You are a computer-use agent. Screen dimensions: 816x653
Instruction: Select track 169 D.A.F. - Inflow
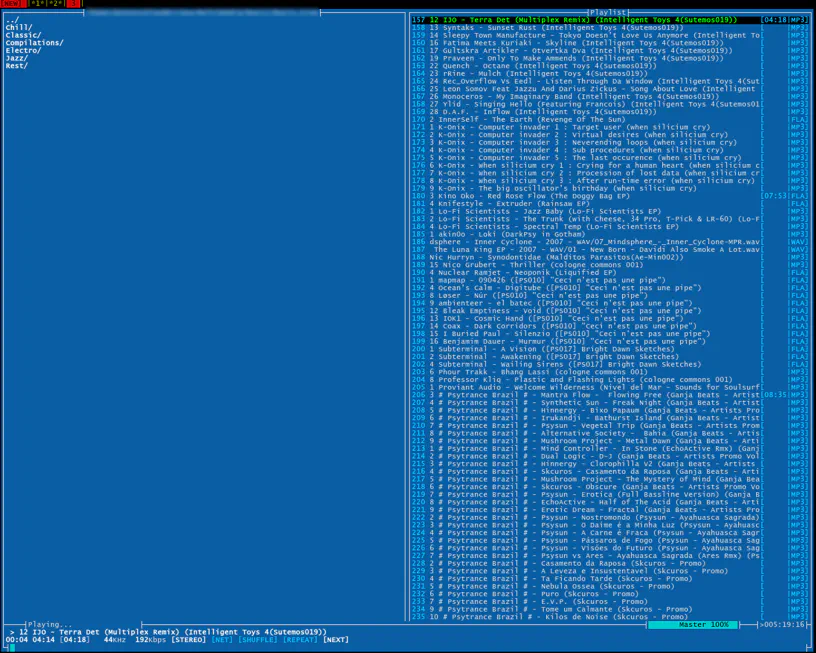(610, 112)
